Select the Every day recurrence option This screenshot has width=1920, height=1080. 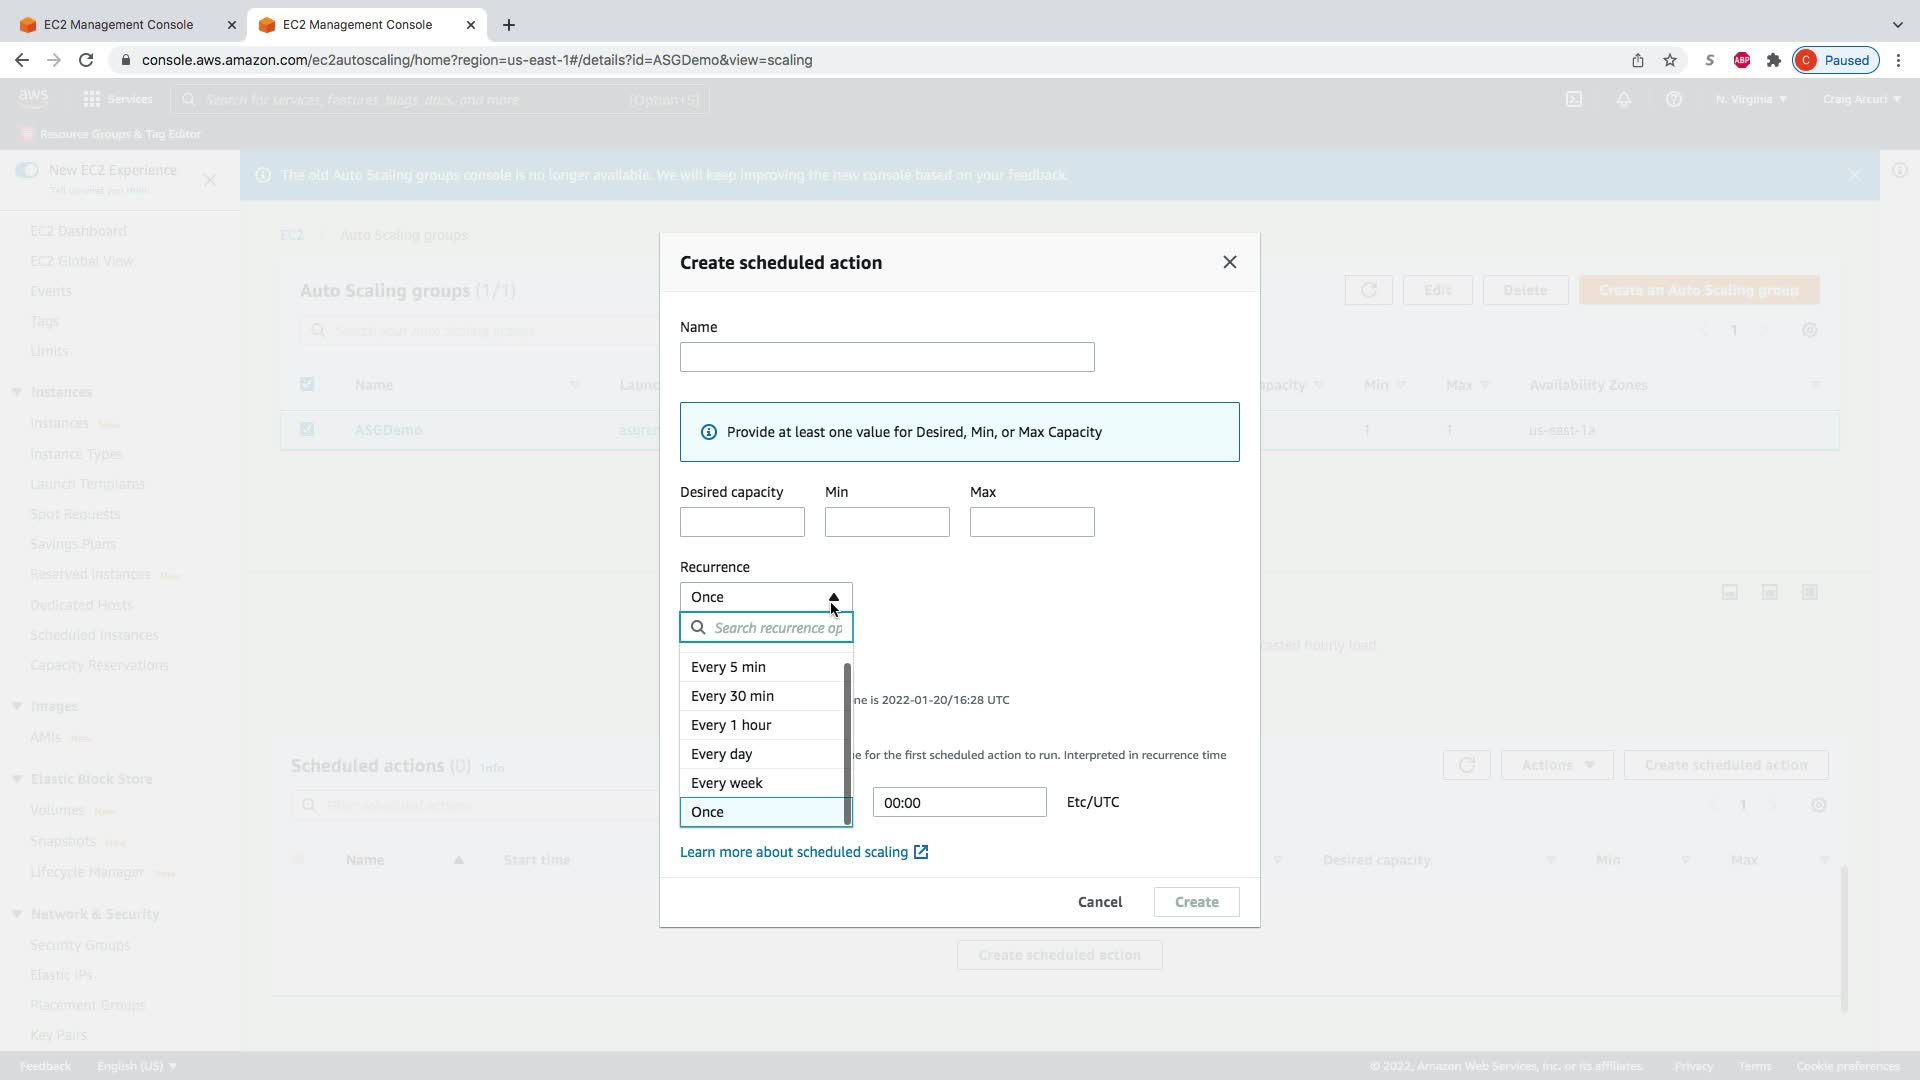[x=721, y=754]
